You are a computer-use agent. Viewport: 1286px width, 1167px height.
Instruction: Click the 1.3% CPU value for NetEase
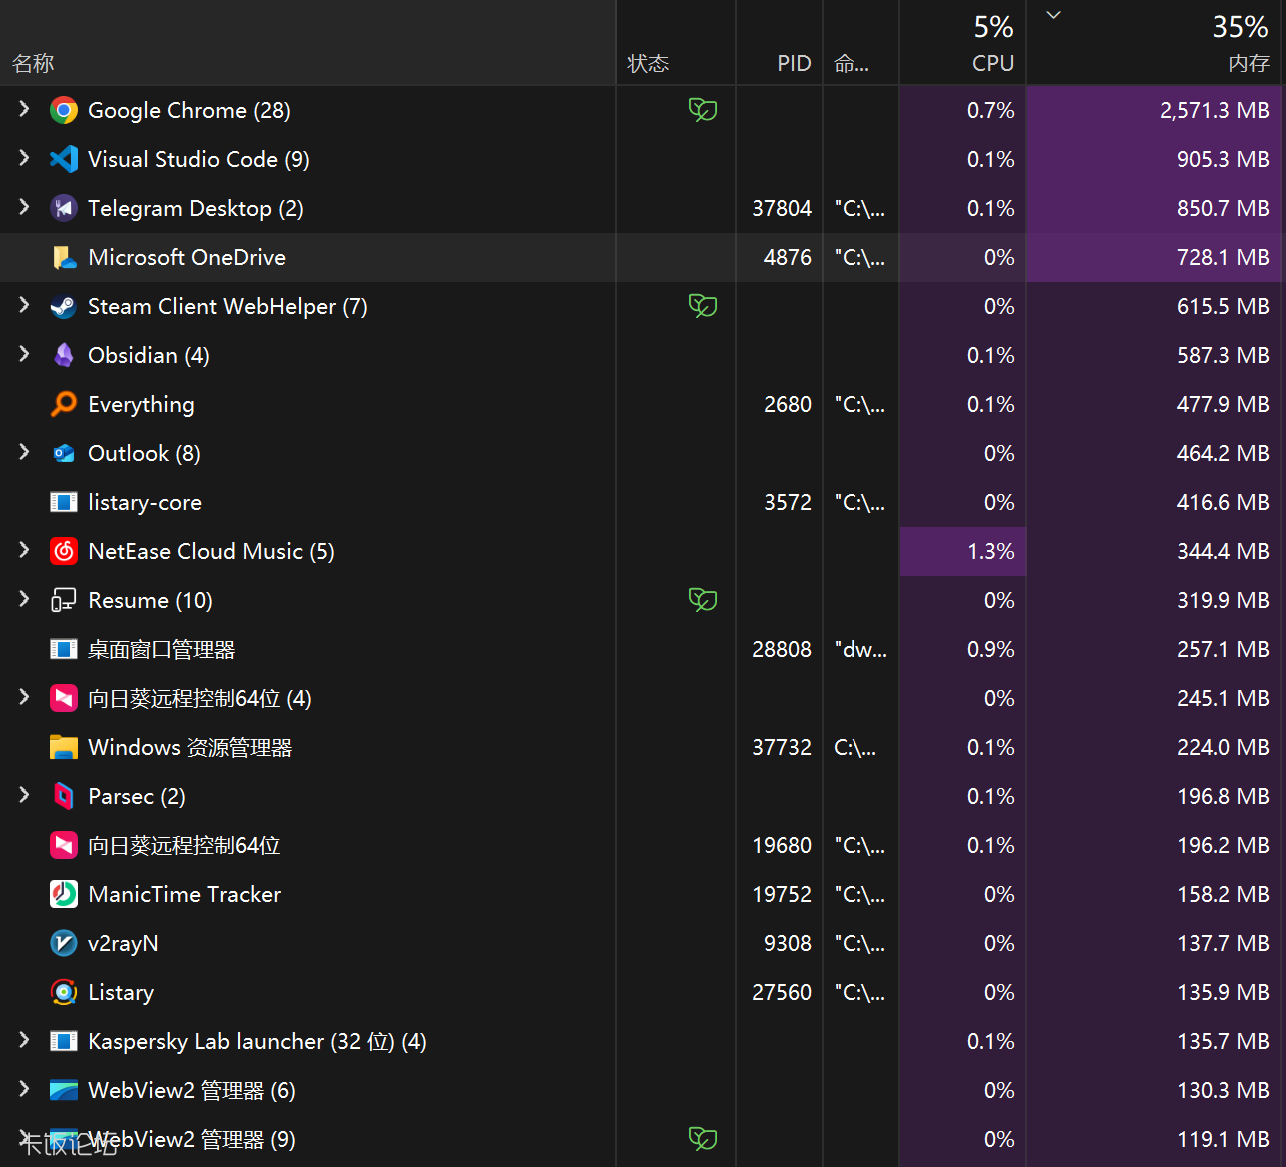[x=991, y=551]
